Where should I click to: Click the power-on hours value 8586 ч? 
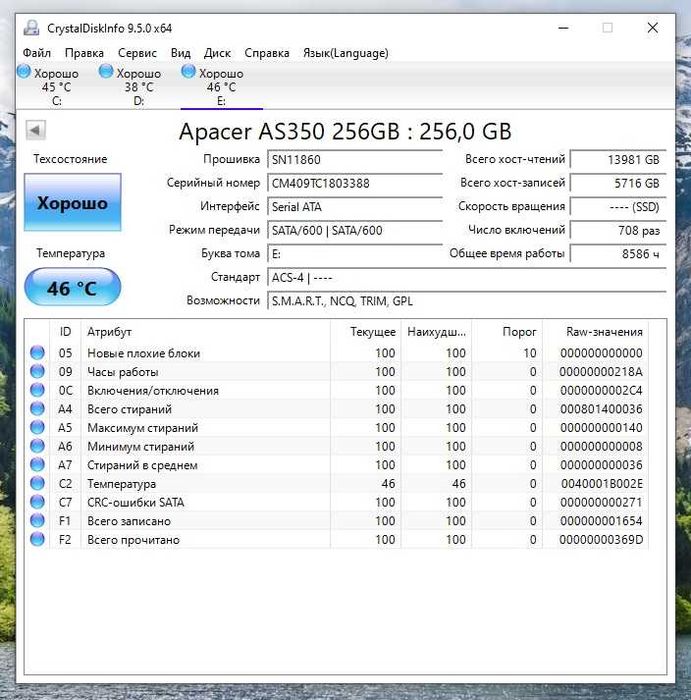[x=618, y=254]
